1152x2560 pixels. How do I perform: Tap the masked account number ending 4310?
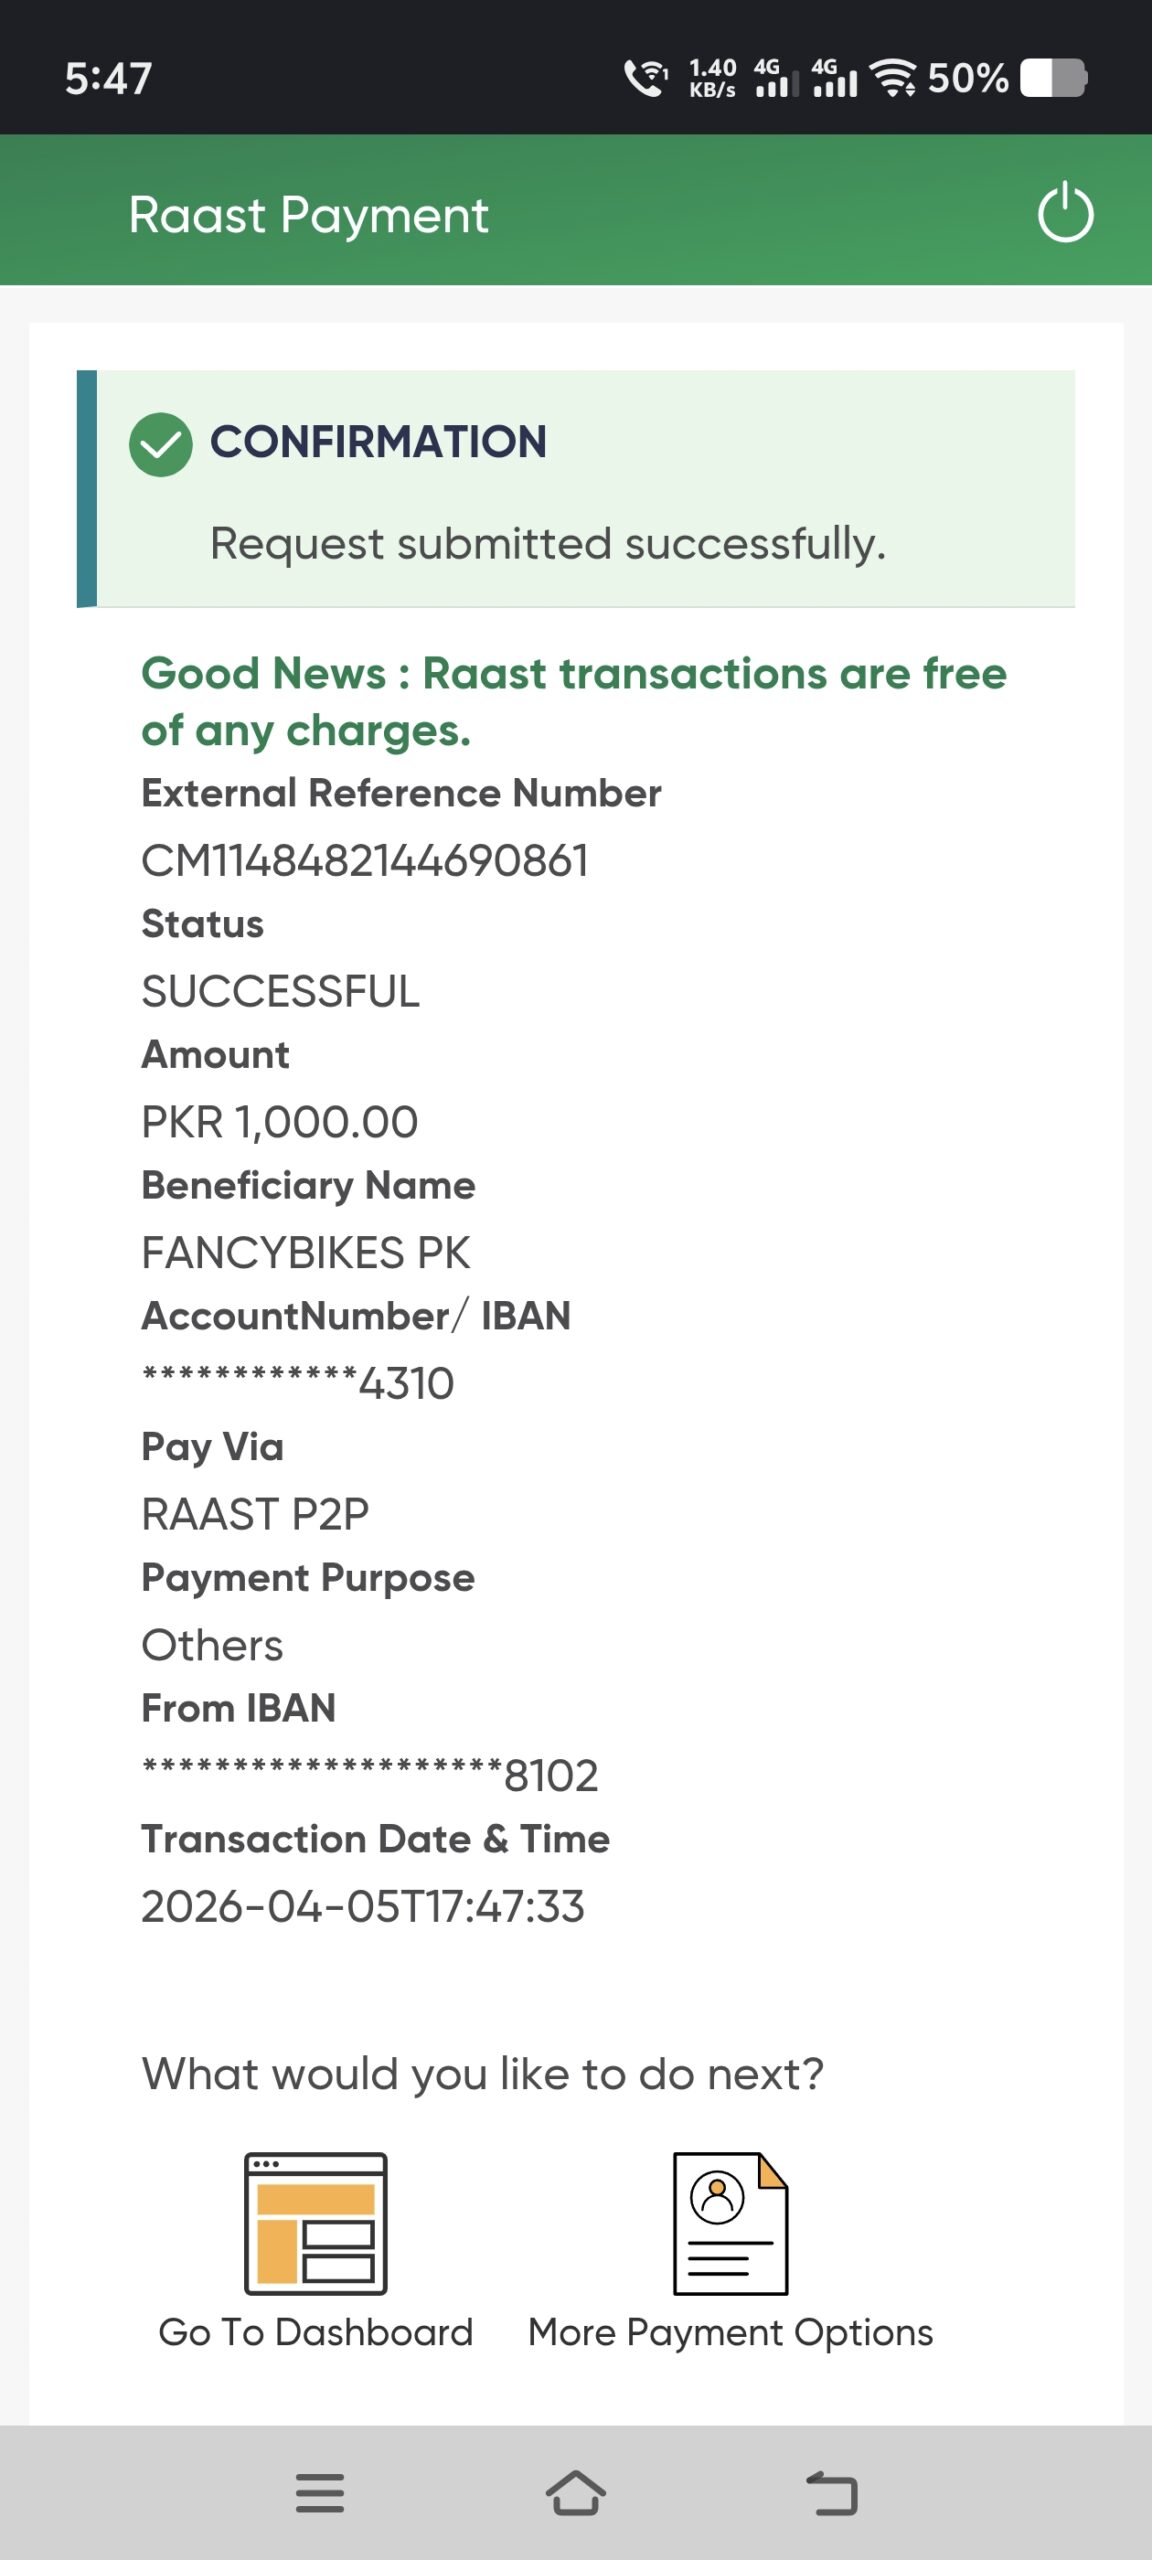(x=298, y=1384)
